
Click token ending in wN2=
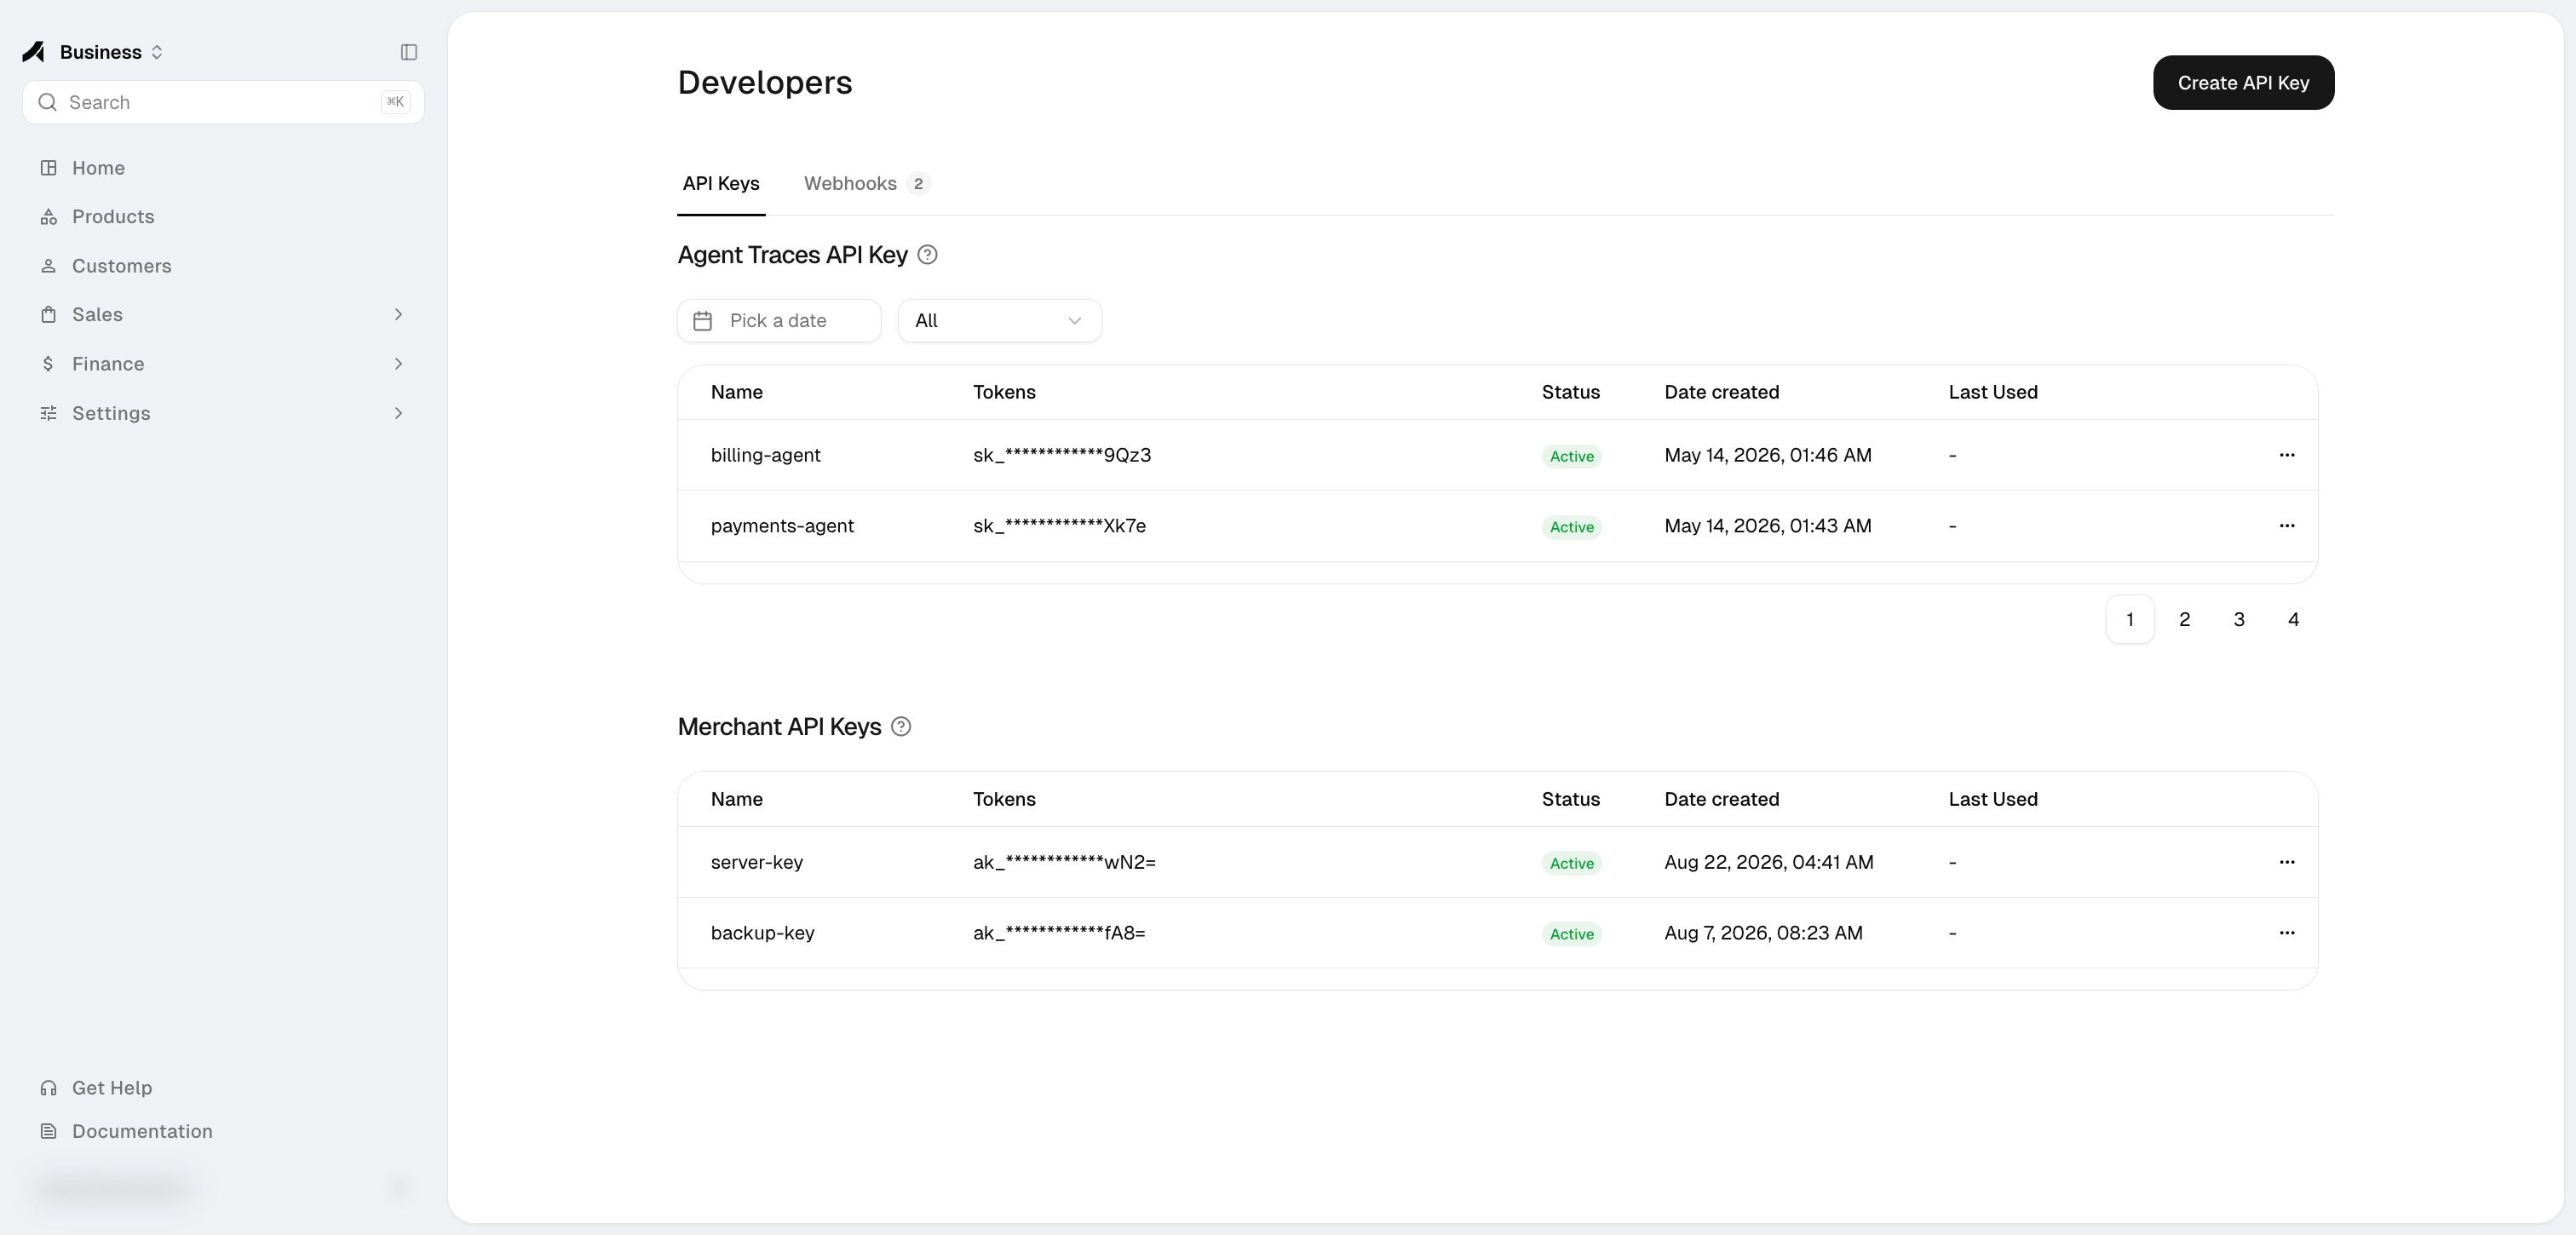pyautogui.click(x=1064, y=862)
